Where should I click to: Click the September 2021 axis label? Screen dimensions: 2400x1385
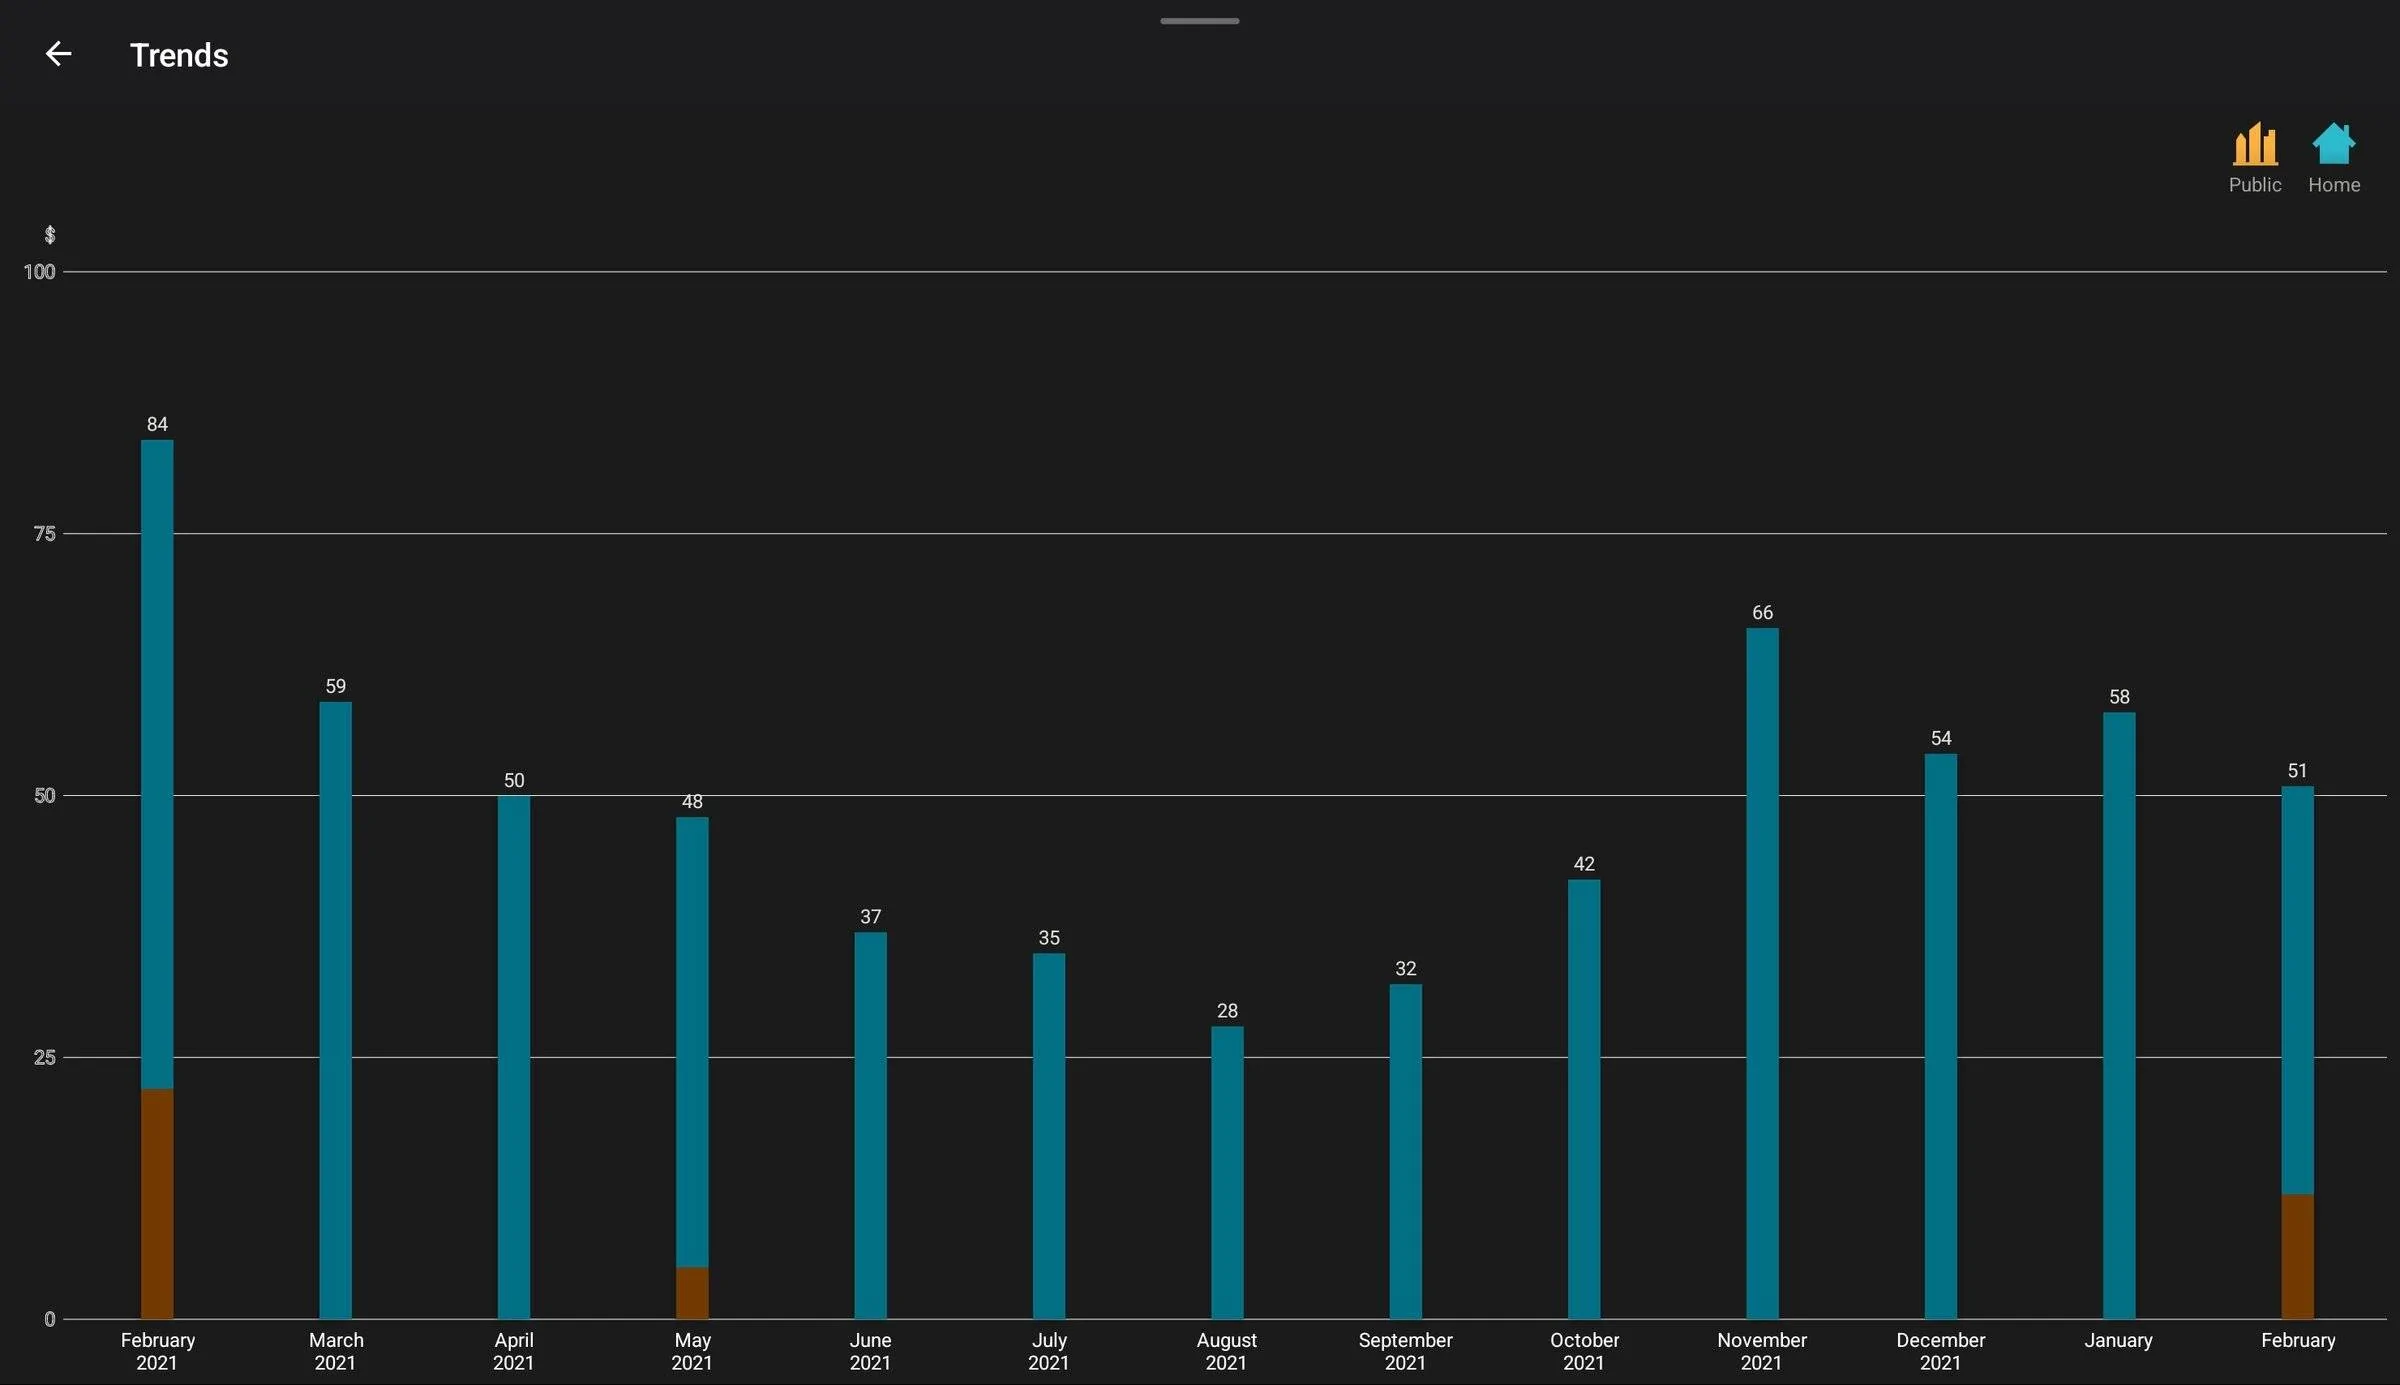click(x=1405, y=1351)
